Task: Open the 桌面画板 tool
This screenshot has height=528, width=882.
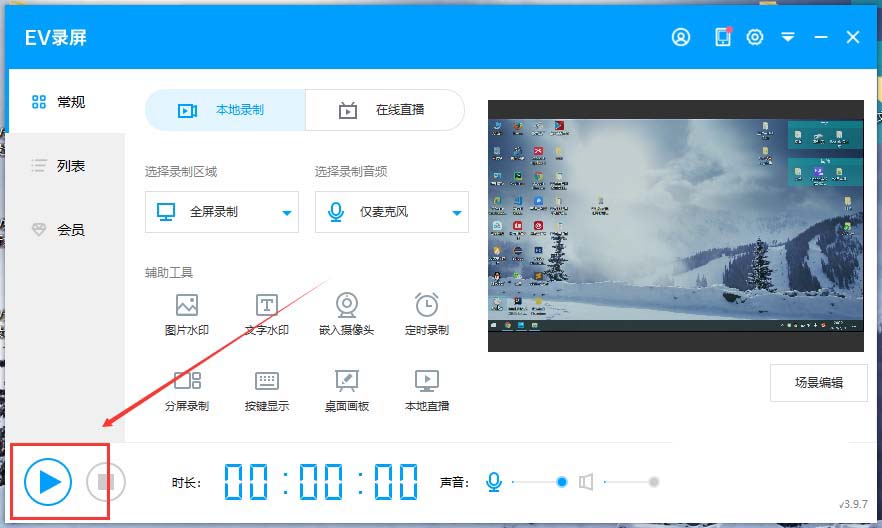Action: click(346, 391)
